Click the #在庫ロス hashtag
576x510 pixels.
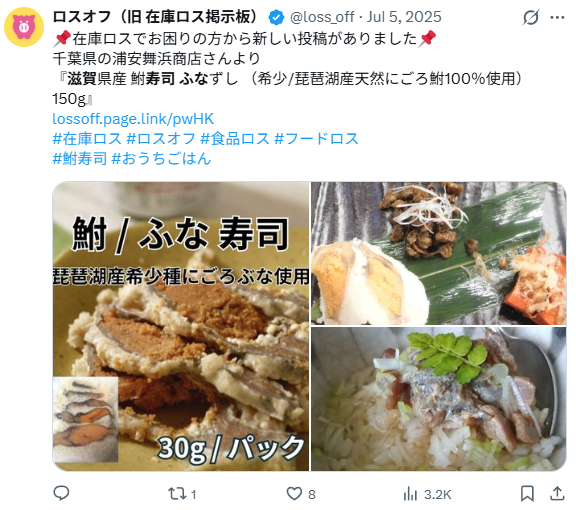point(87,139)
